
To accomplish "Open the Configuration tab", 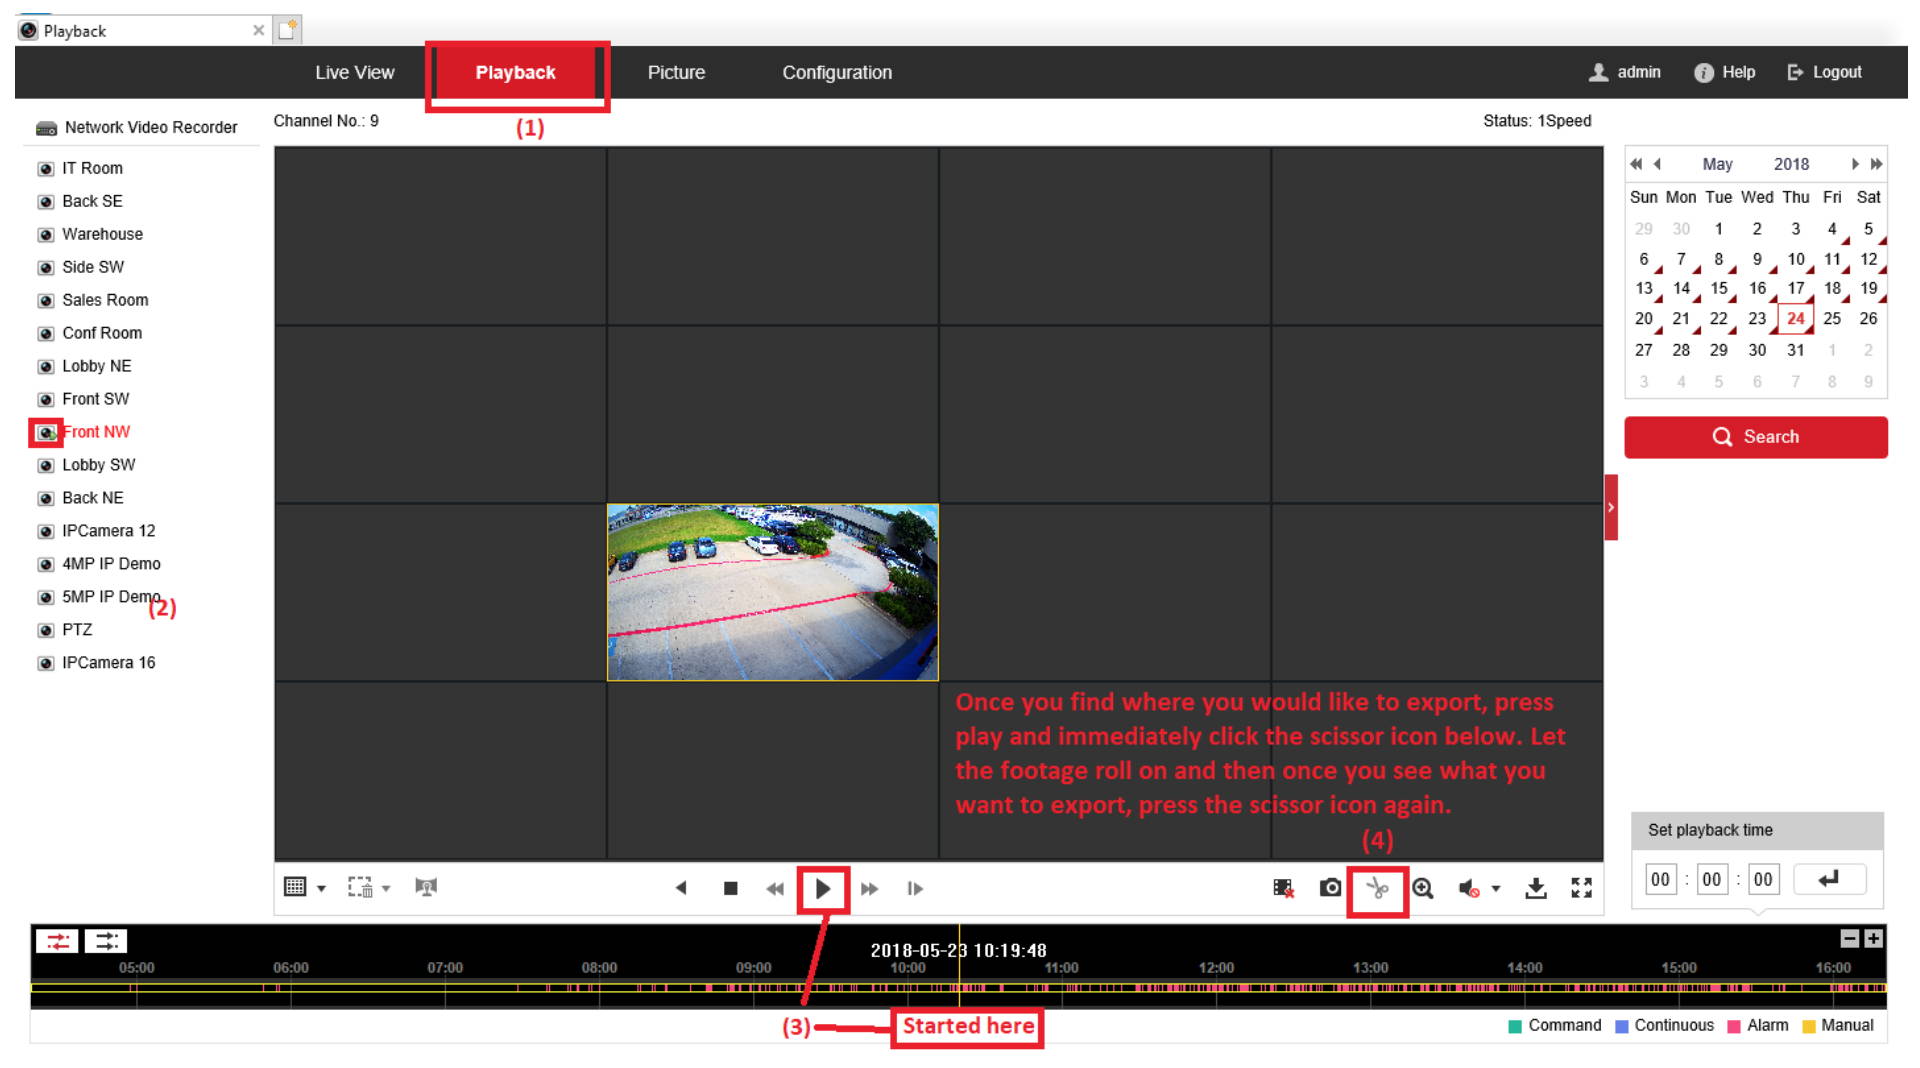I will pyautogui.click(x=837, y=72).
